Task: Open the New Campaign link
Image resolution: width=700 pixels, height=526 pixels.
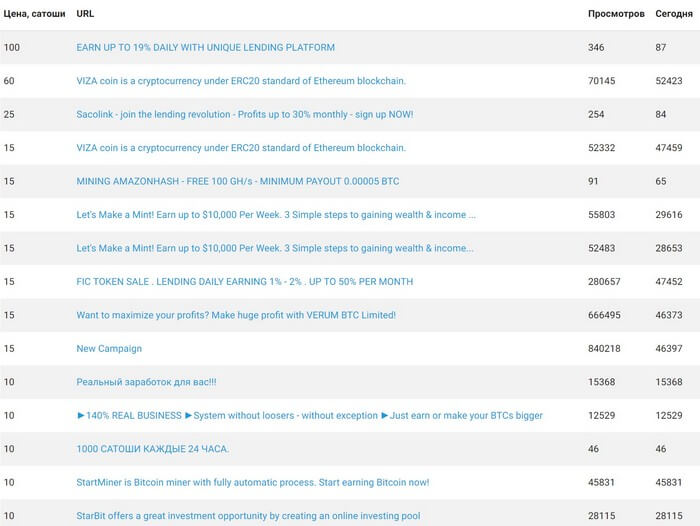Action: (x=109, y=349)
